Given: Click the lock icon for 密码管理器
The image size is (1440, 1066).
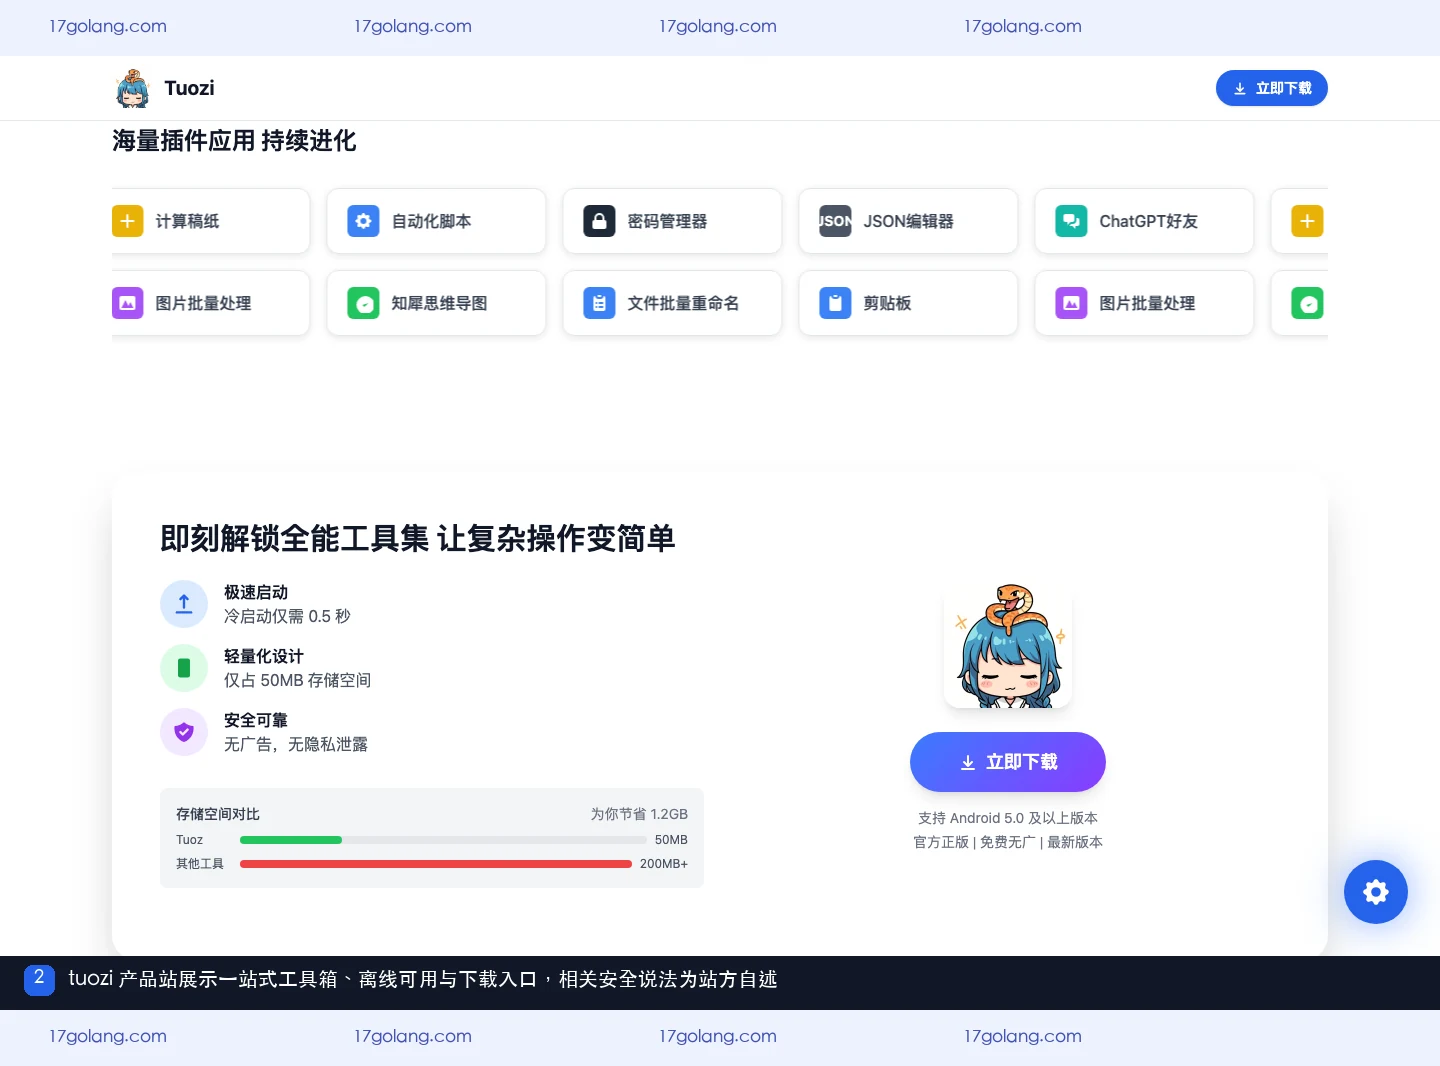Looking at the screenshot, I should point(599,221).
